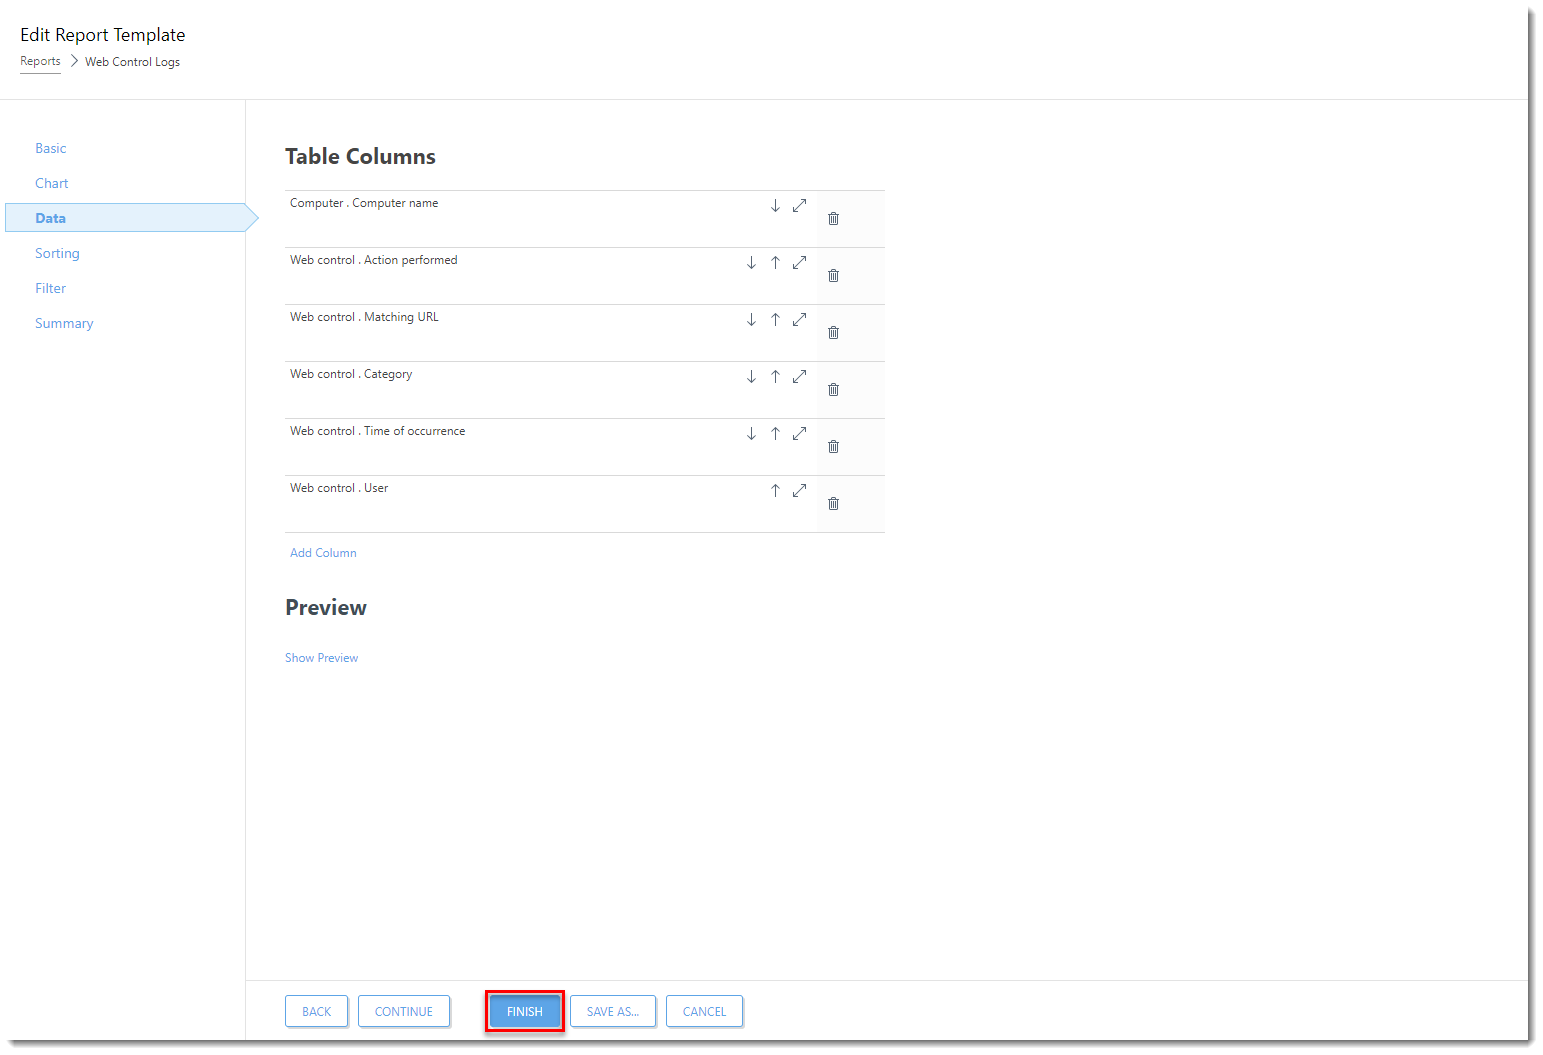This screenshot has width=1543, height=1055.
Task: Navigate to Reports breadcrumb
Action: [x=40, y=61]
